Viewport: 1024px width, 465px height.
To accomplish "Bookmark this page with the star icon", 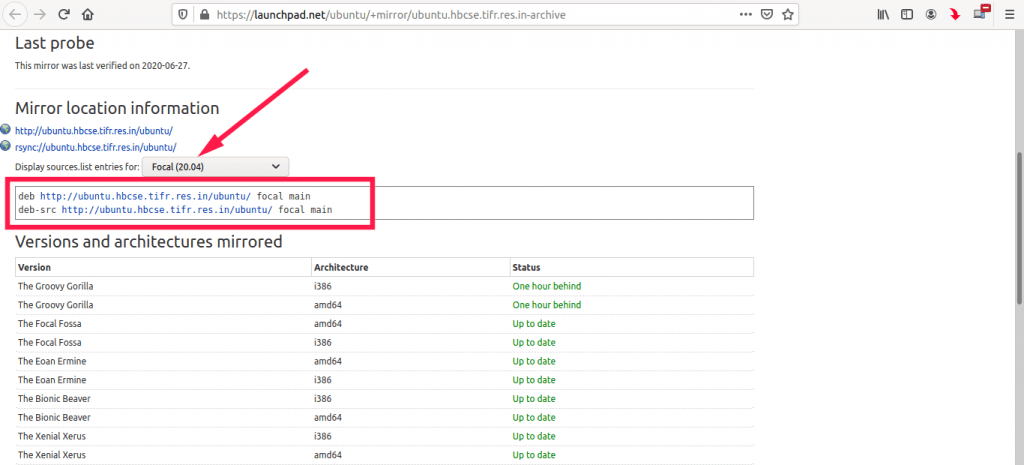I will click(788, 15).
